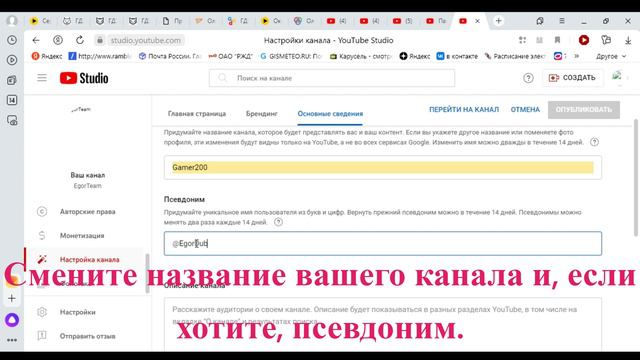This screenshot has height=360, width=640.
Task: Open the three-dots menu at the sidebar bottom
Action: point(12,340)
